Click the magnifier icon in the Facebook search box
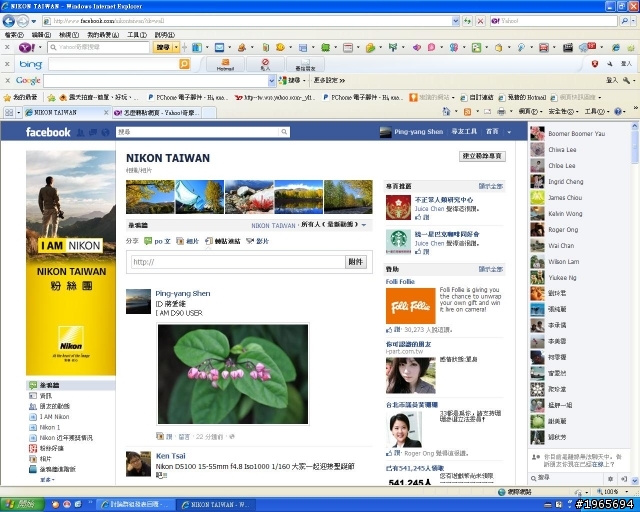The image size is (640, 512). pyautogui.click(x=284, y=132)
